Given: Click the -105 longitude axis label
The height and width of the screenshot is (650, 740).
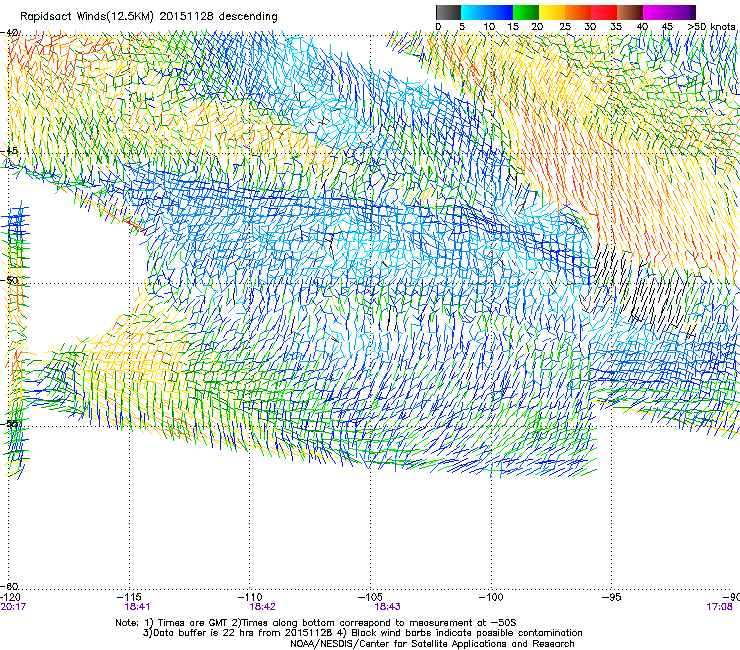Looking at the screenshot, I should pos(370,597).
